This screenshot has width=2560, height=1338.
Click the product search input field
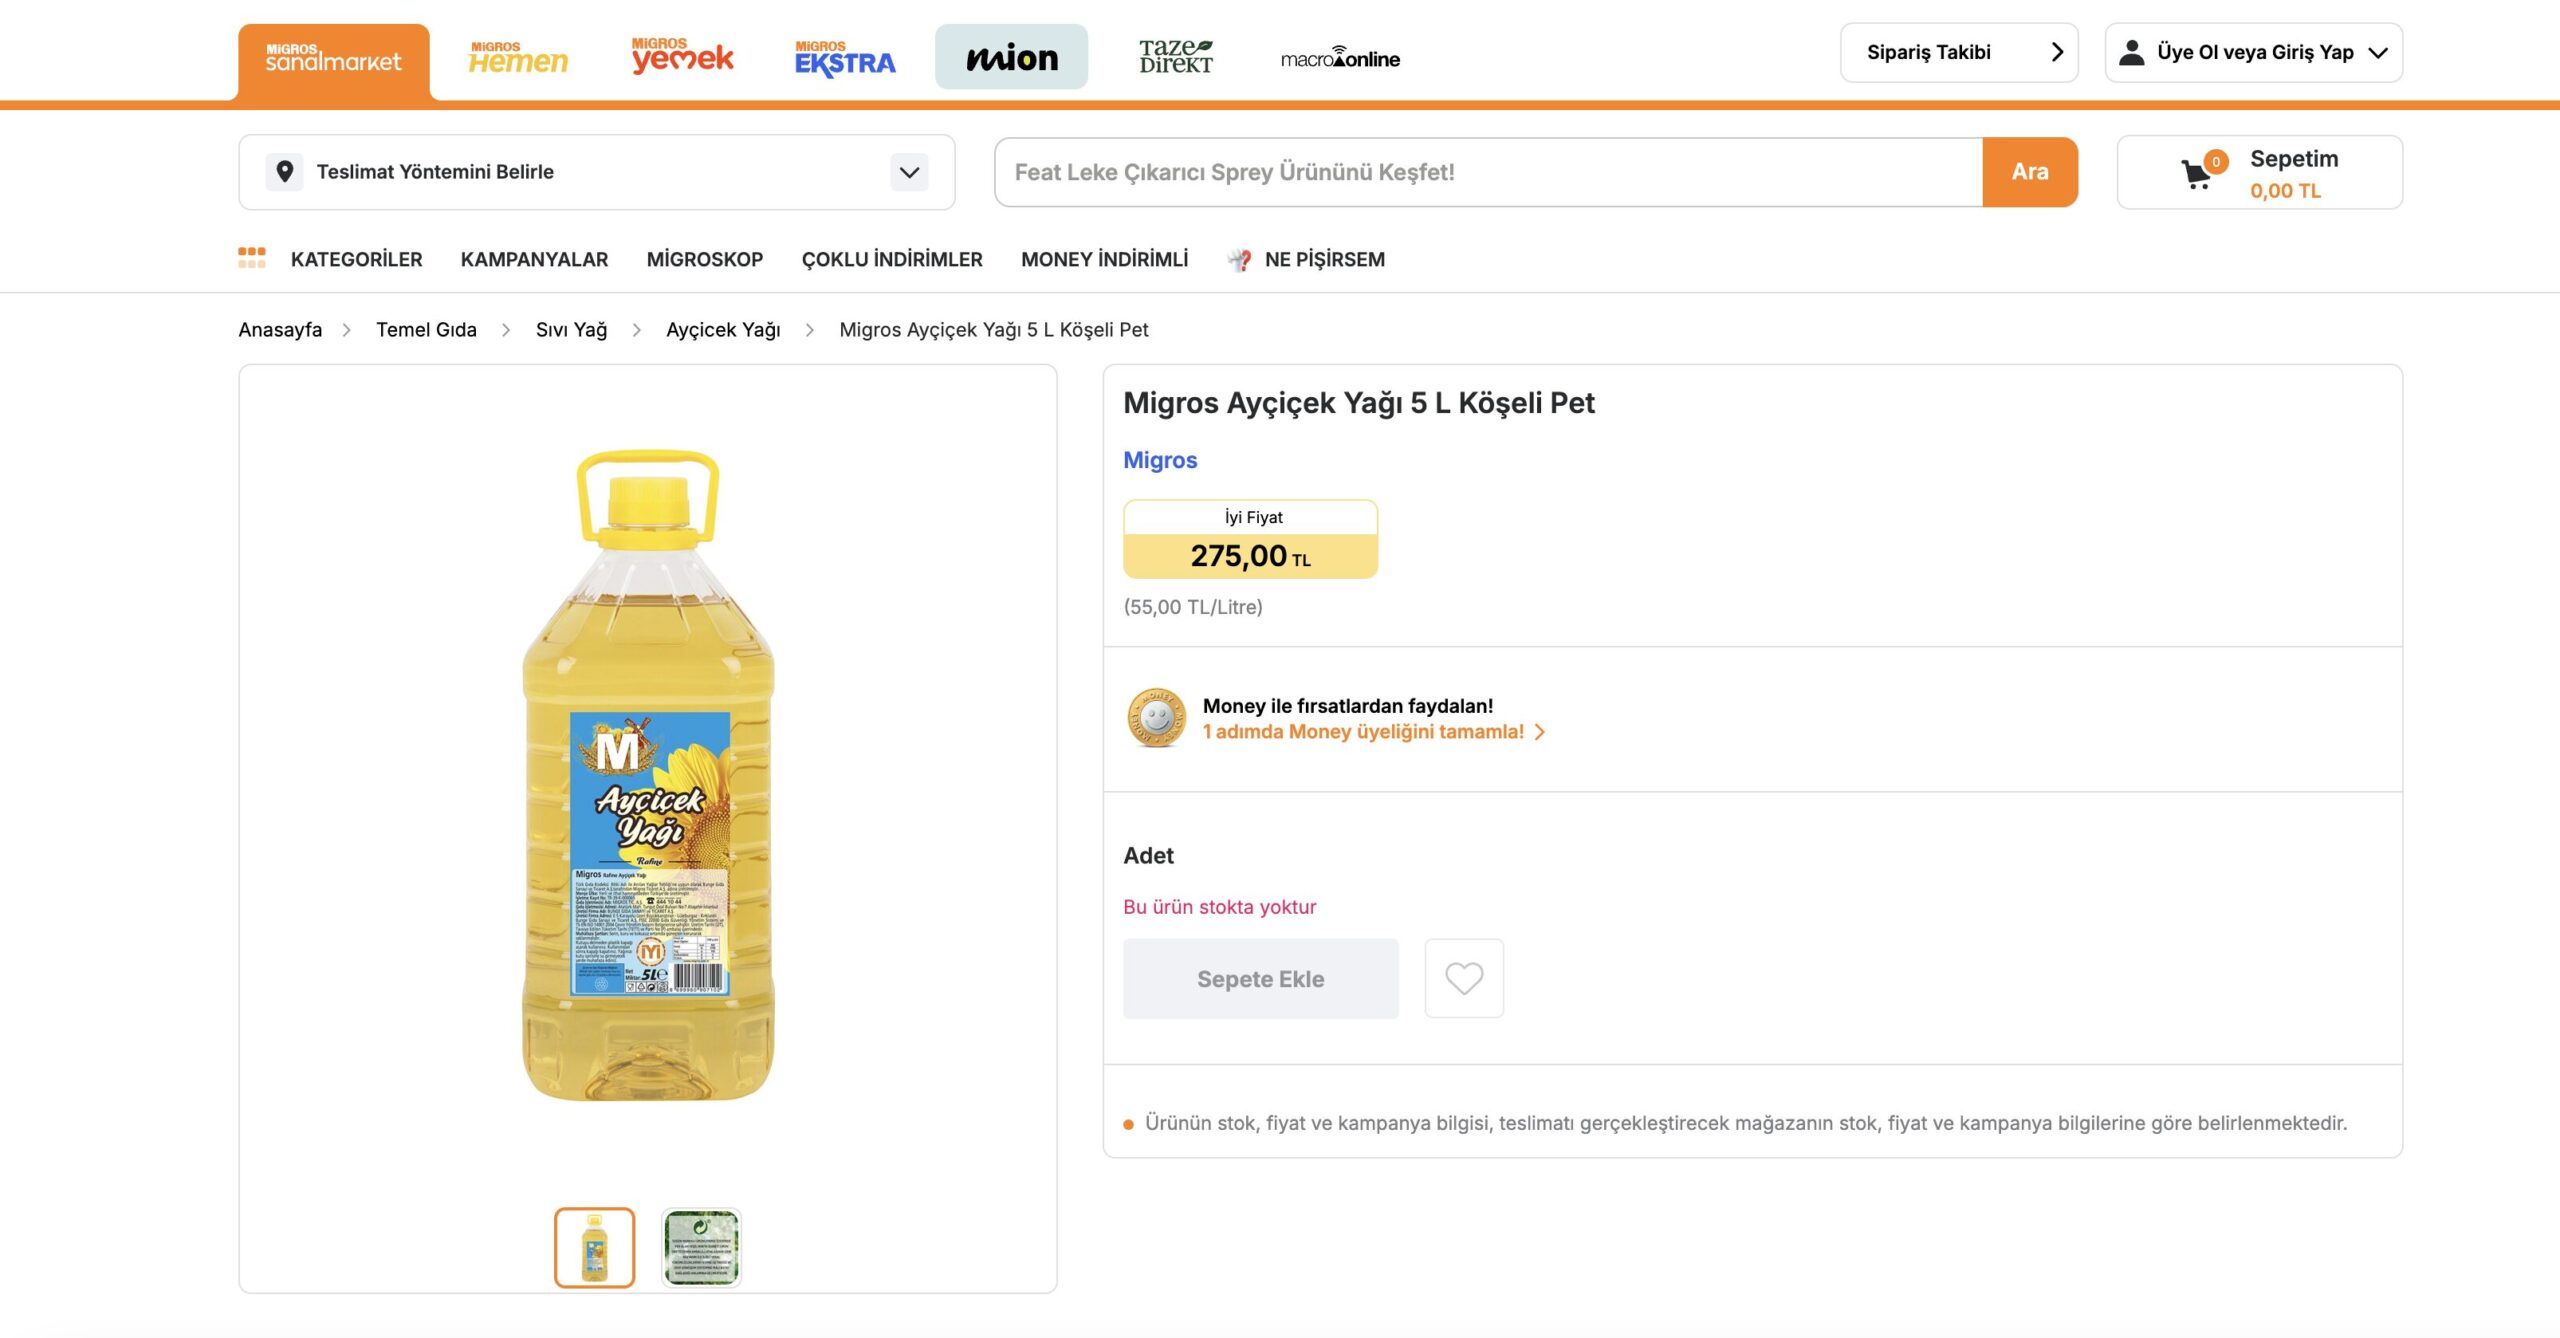tap(1488, 172)
